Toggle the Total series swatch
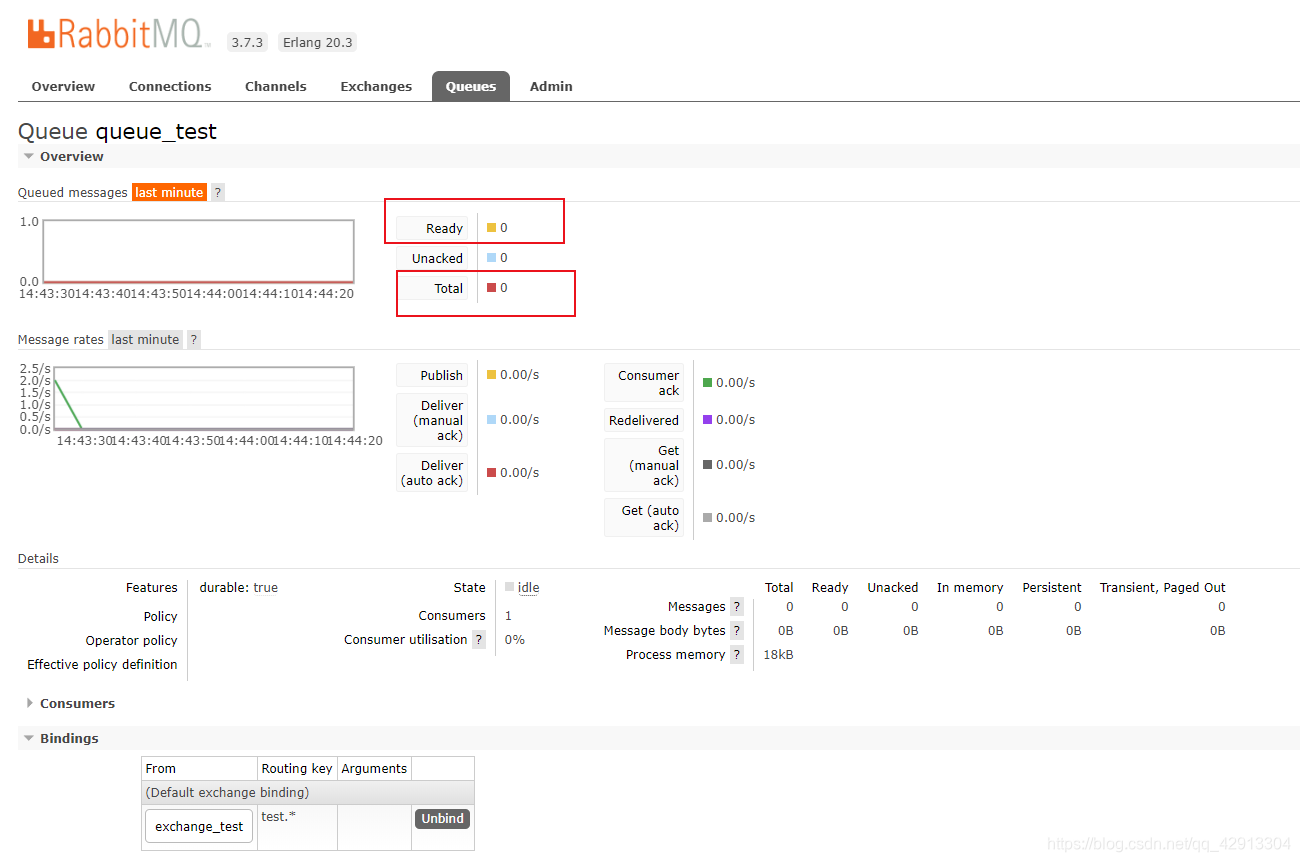The width and height of the screenshot is (1300, 862). (491, 288)
